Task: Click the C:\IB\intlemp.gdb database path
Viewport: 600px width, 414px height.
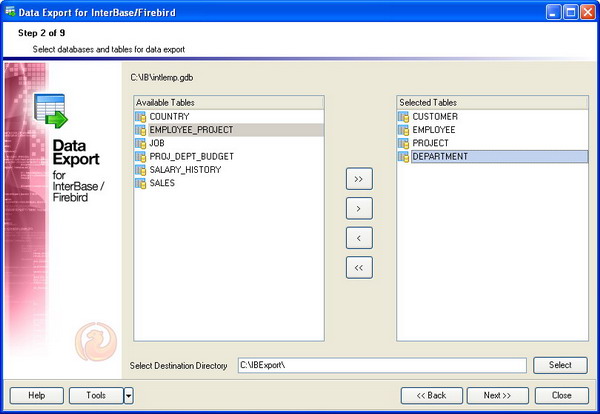Action: point(162,78)
